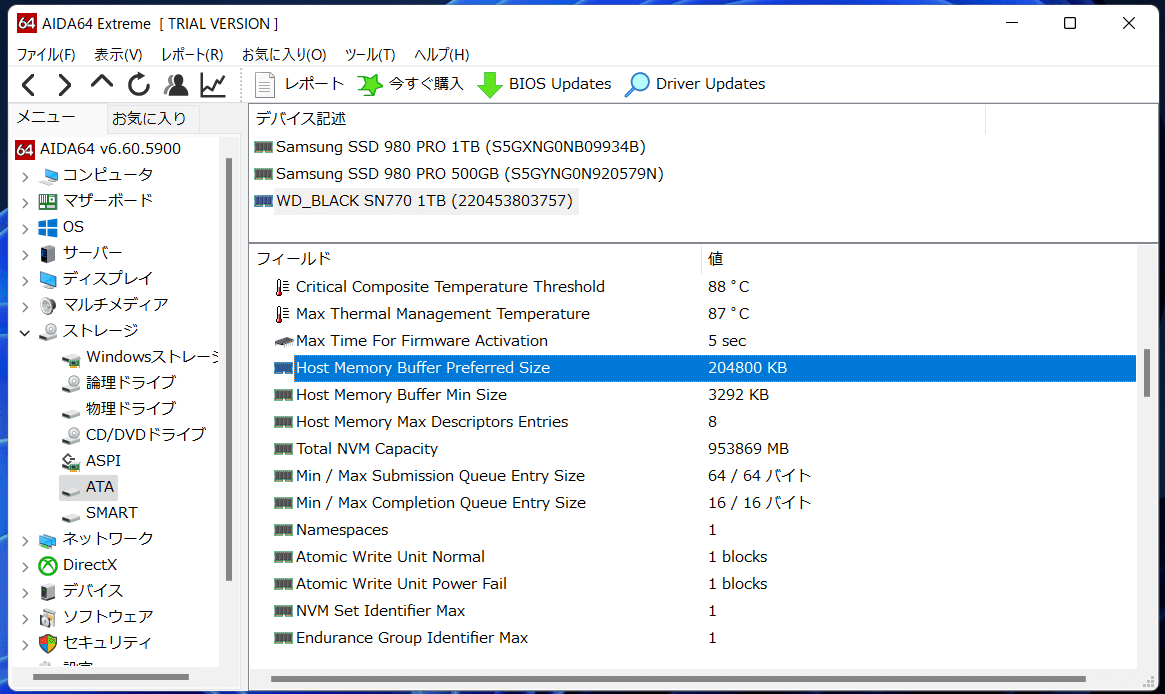Click the sidebar tree vertical scrollbar

229,369
